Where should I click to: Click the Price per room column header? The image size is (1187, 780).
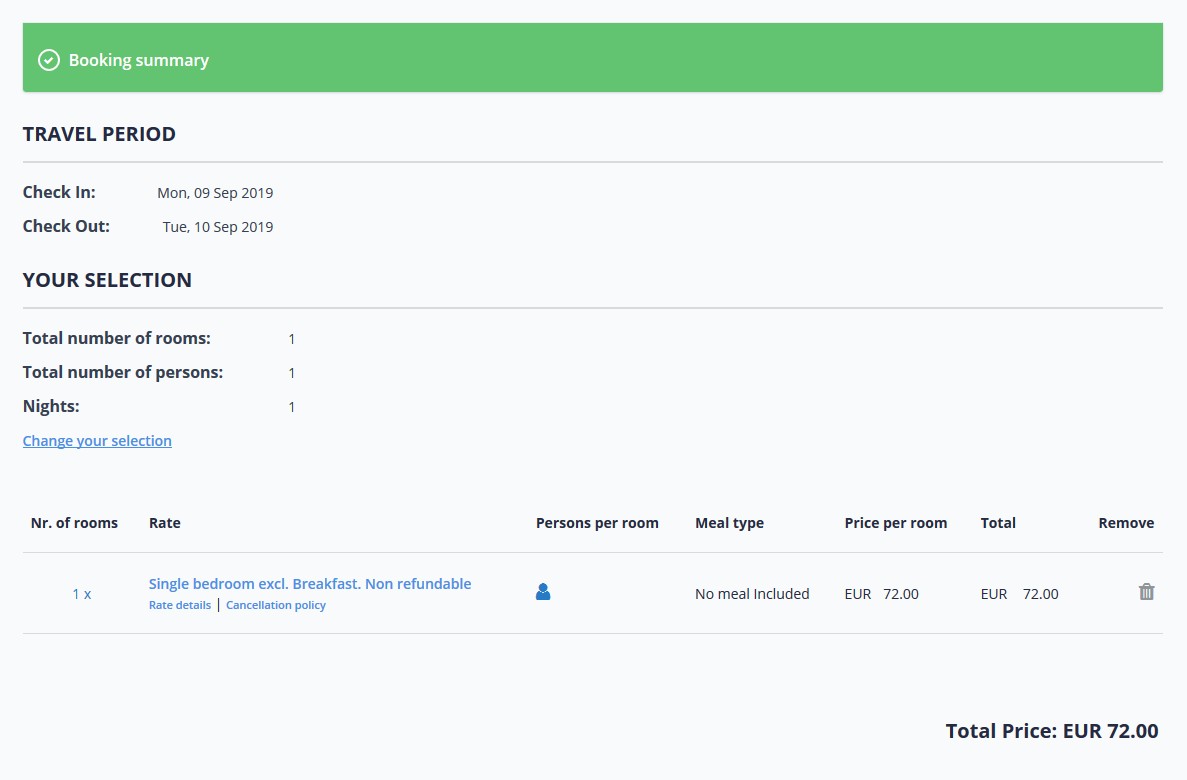[895, 522]
